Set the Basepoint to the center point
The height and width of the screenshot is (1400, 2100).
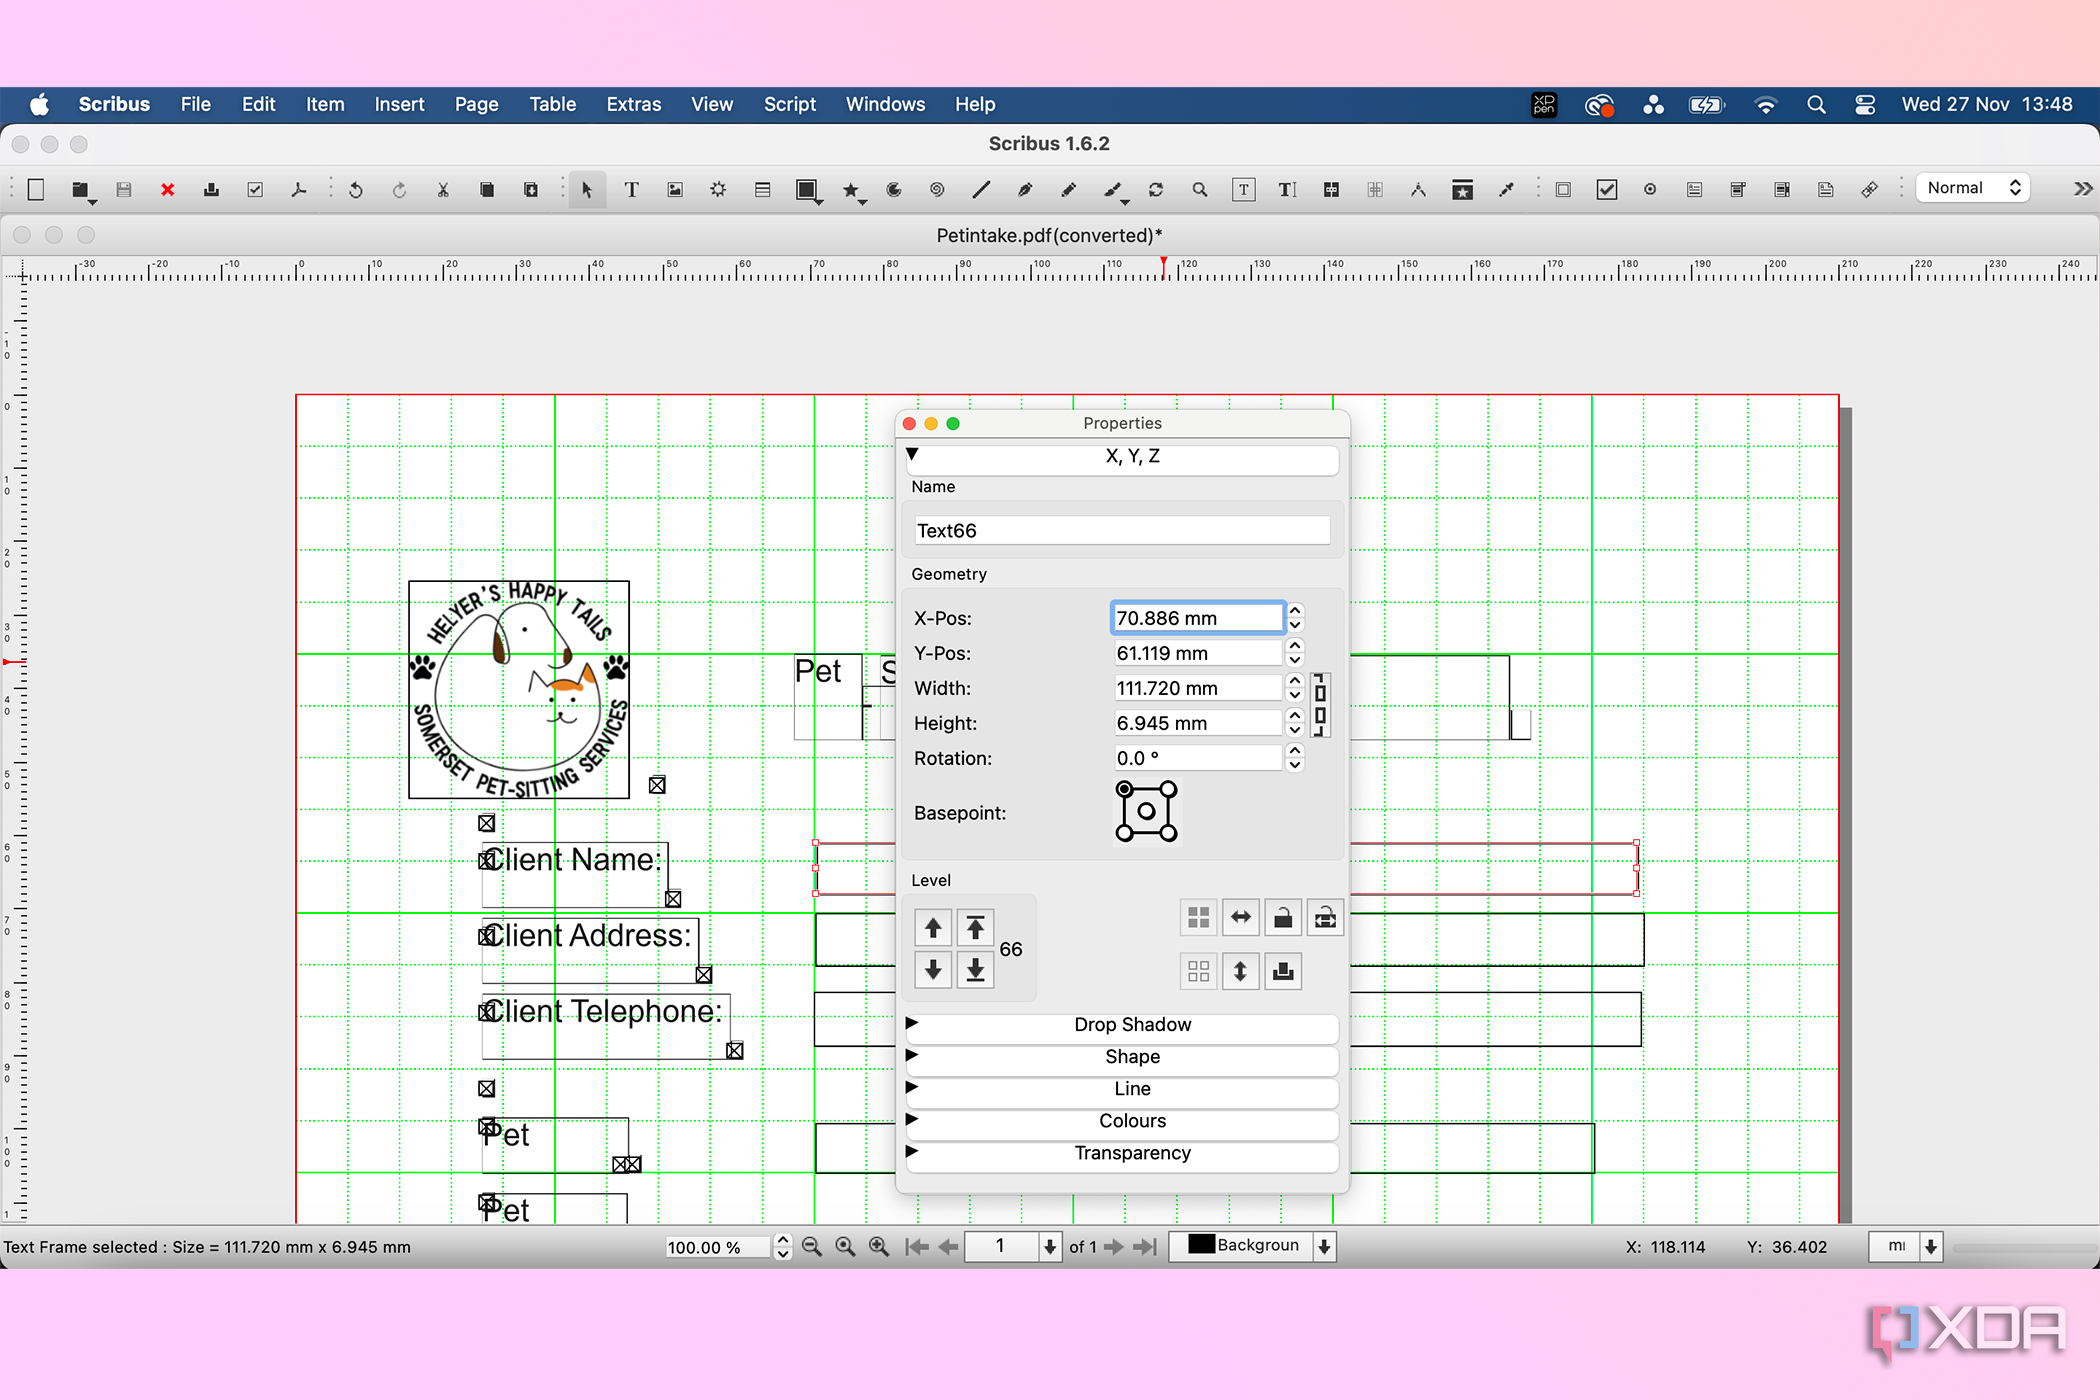(1147, 812)
